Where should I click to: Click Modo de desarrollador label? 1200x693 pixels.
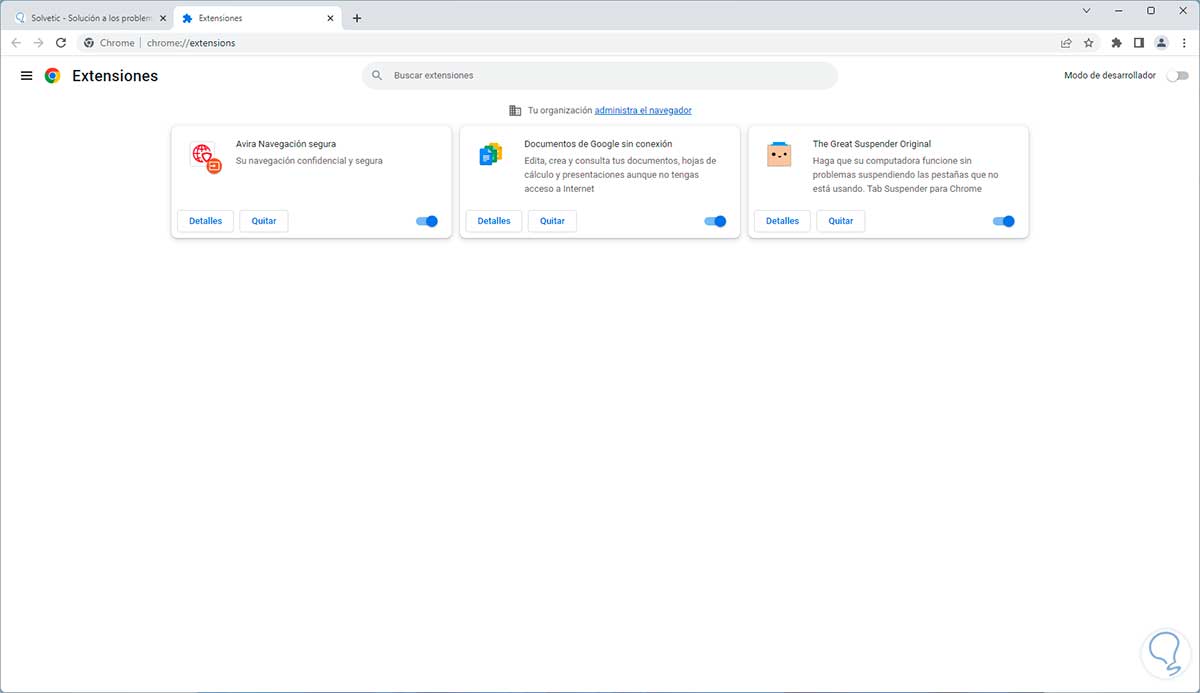pyautogui.click(x=1110, y=75)
